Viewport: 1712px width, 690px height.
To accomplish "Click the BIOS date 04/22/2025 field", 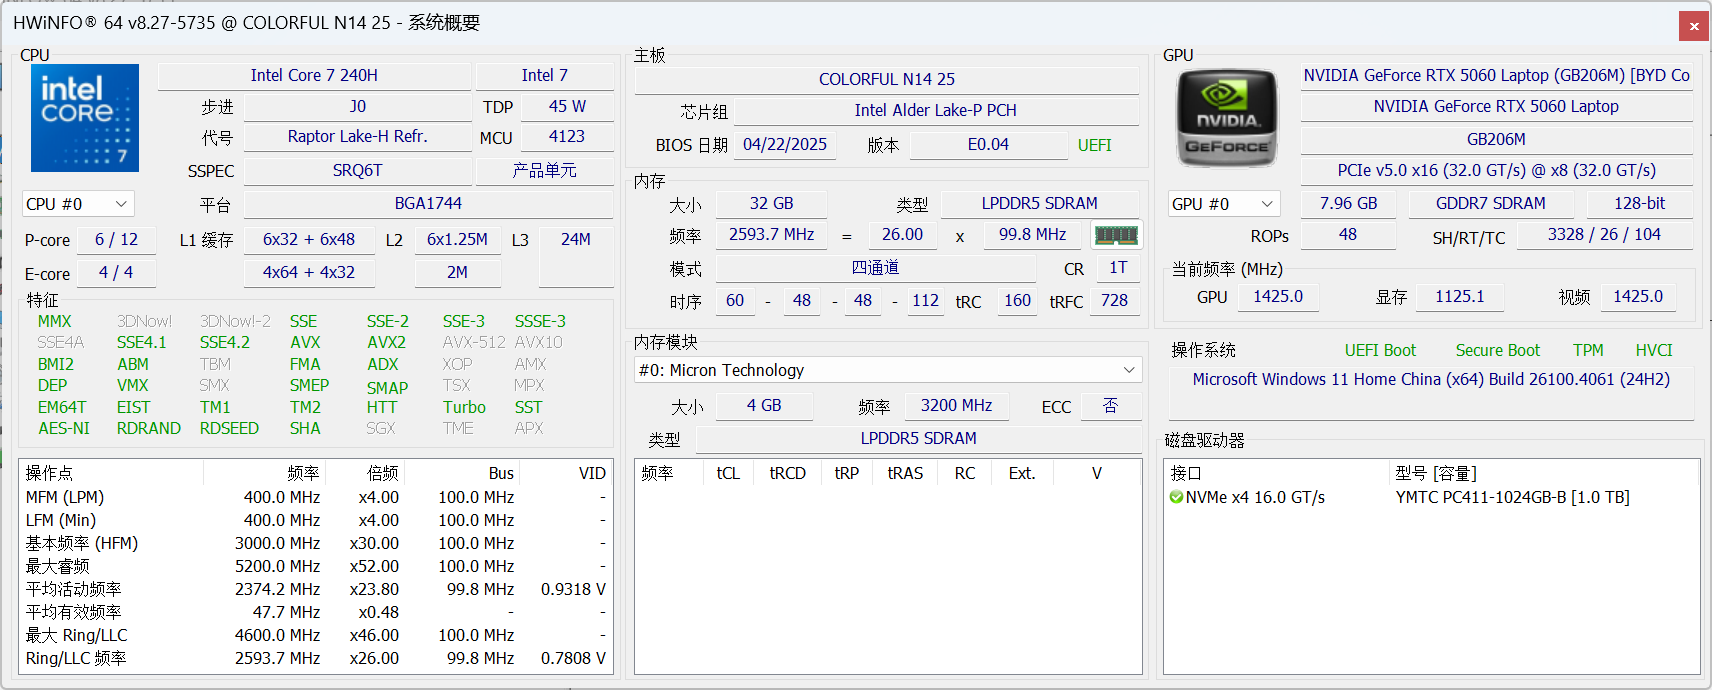I will pyautogui.click(x=785, y=145).
